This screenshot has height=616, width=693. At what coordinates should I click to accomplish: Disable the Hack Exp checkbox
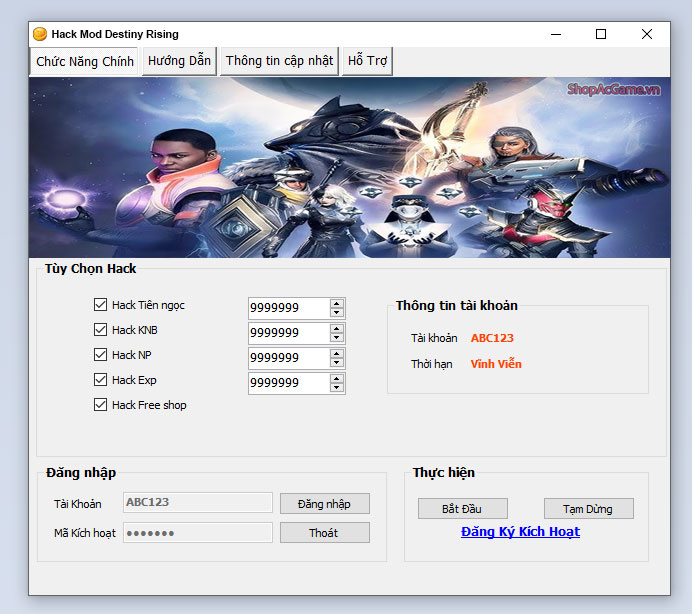tap(100, 380)
